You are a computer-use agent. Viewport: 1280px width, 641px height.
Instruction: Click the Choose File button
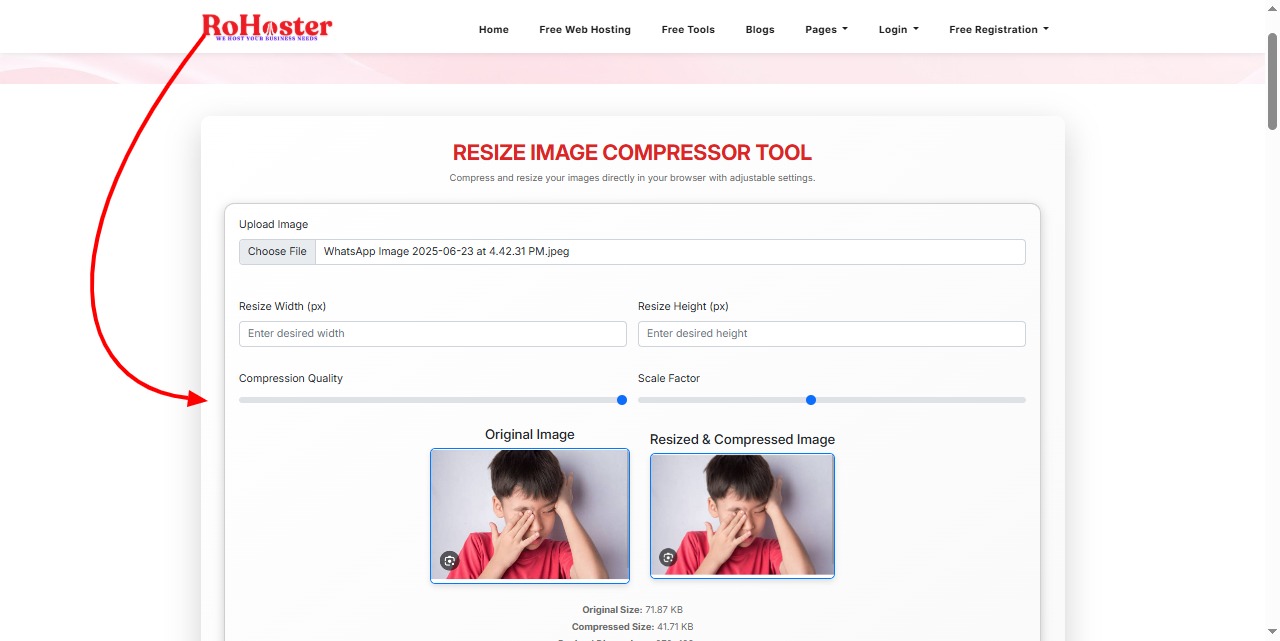277,252
